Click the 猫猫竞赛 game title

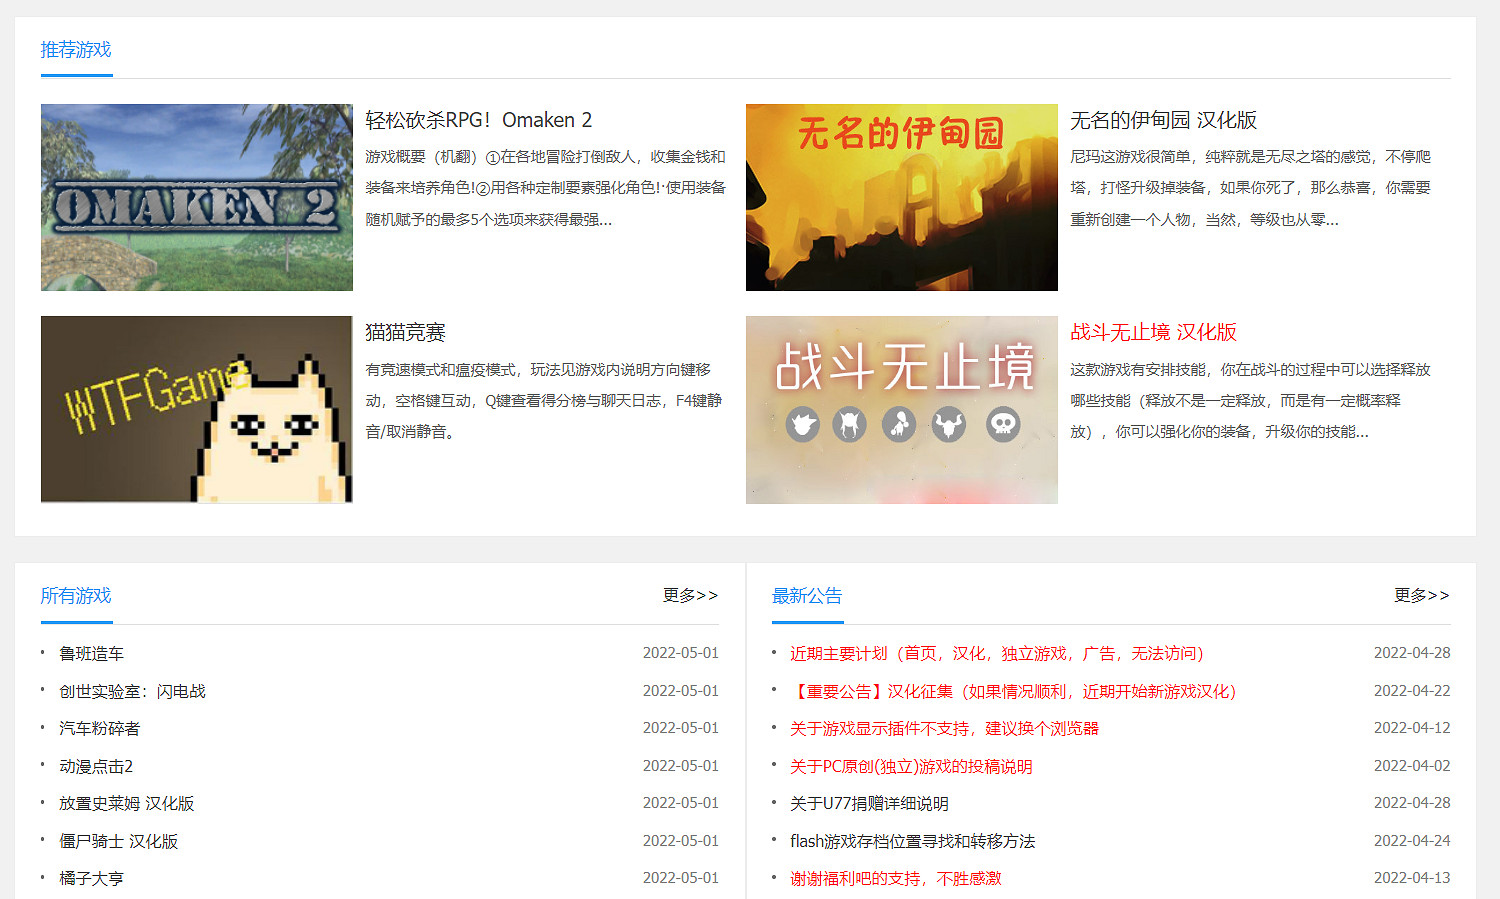point(404,332)
